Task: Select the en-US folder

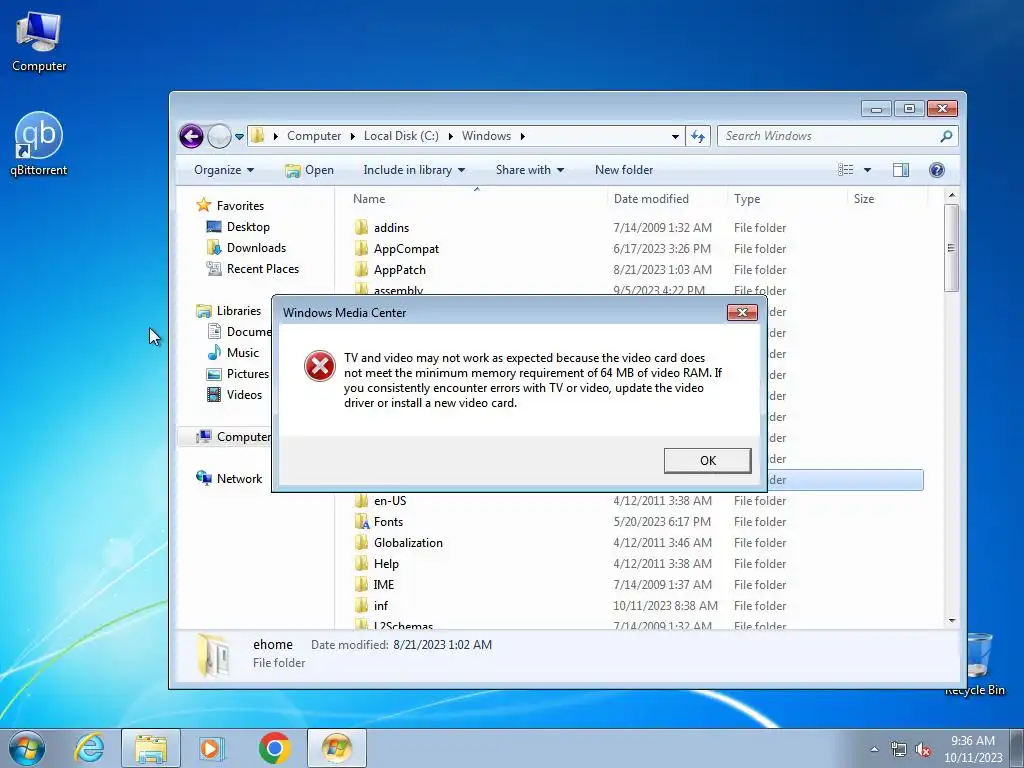Action: pos(390,501)
